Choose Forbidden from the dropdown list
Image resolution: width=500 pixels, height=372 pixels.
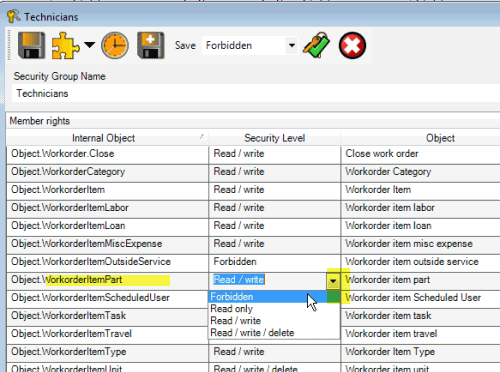[274, 297]
